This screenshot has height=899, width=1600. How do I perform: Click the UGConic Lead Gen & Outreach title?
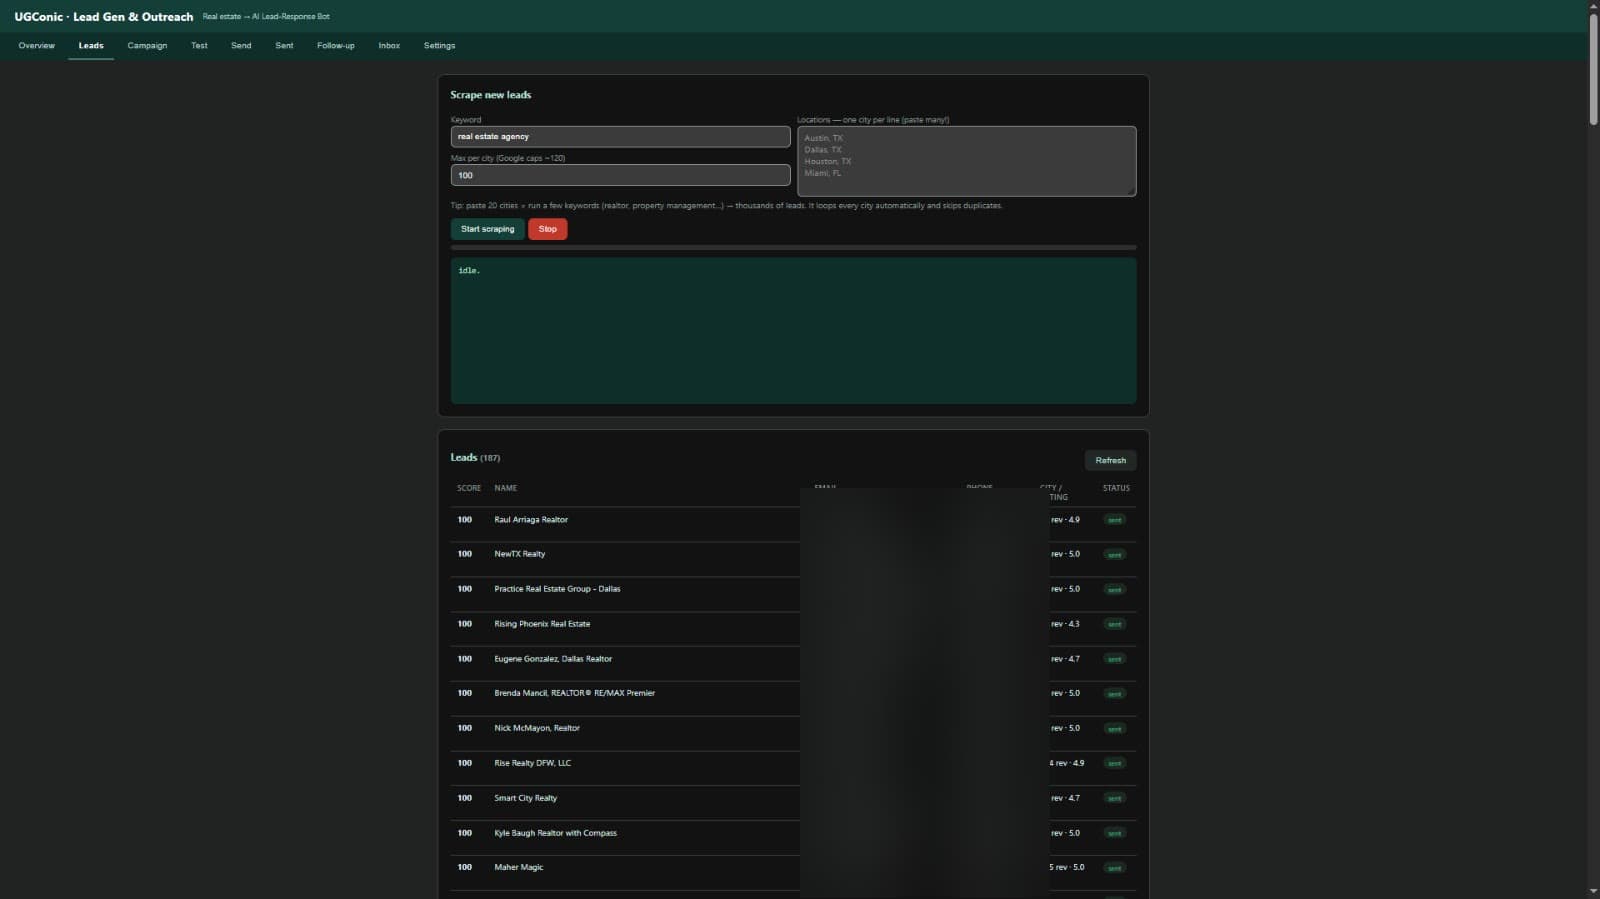point(104,17)
